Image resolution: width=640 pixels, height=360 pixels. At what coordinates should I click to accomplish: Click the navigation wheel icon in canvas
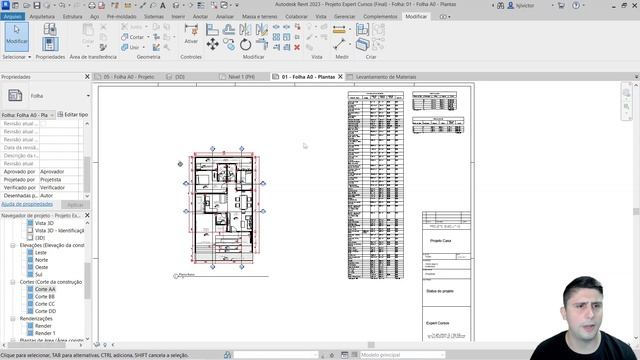tap(626, 93)
